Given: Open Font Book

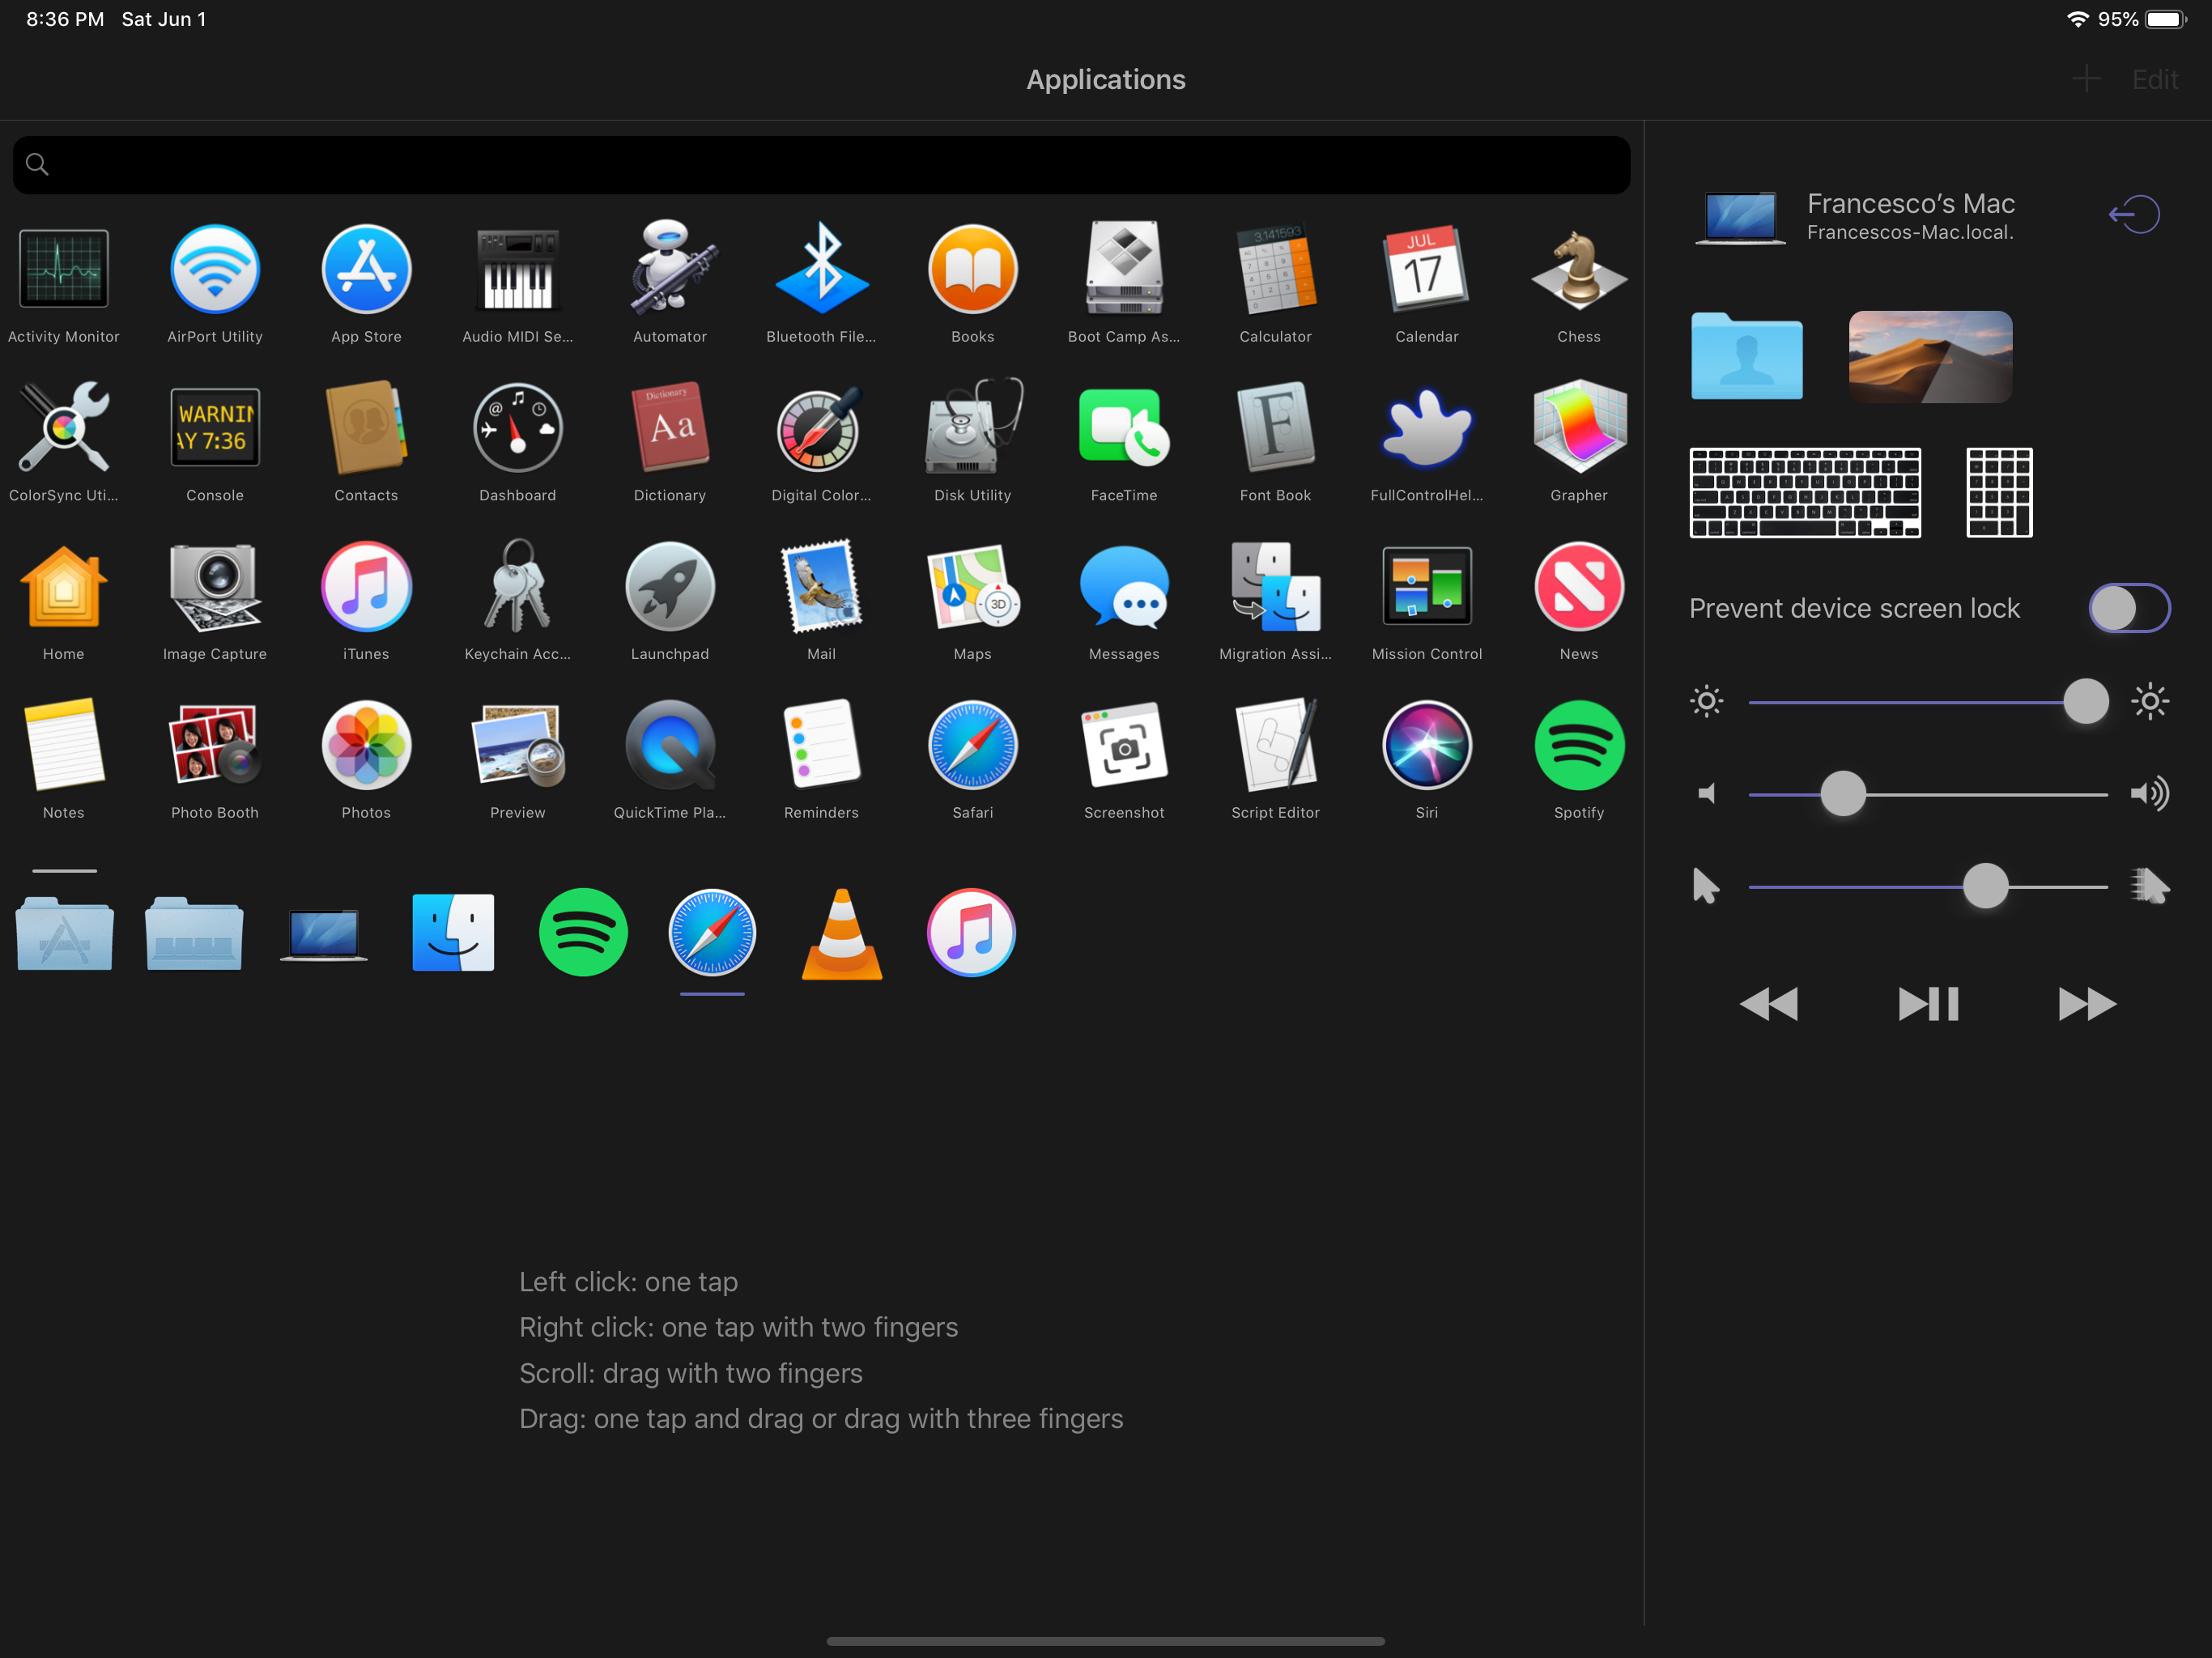Looking at the screenshot, I should (1276, 428).
